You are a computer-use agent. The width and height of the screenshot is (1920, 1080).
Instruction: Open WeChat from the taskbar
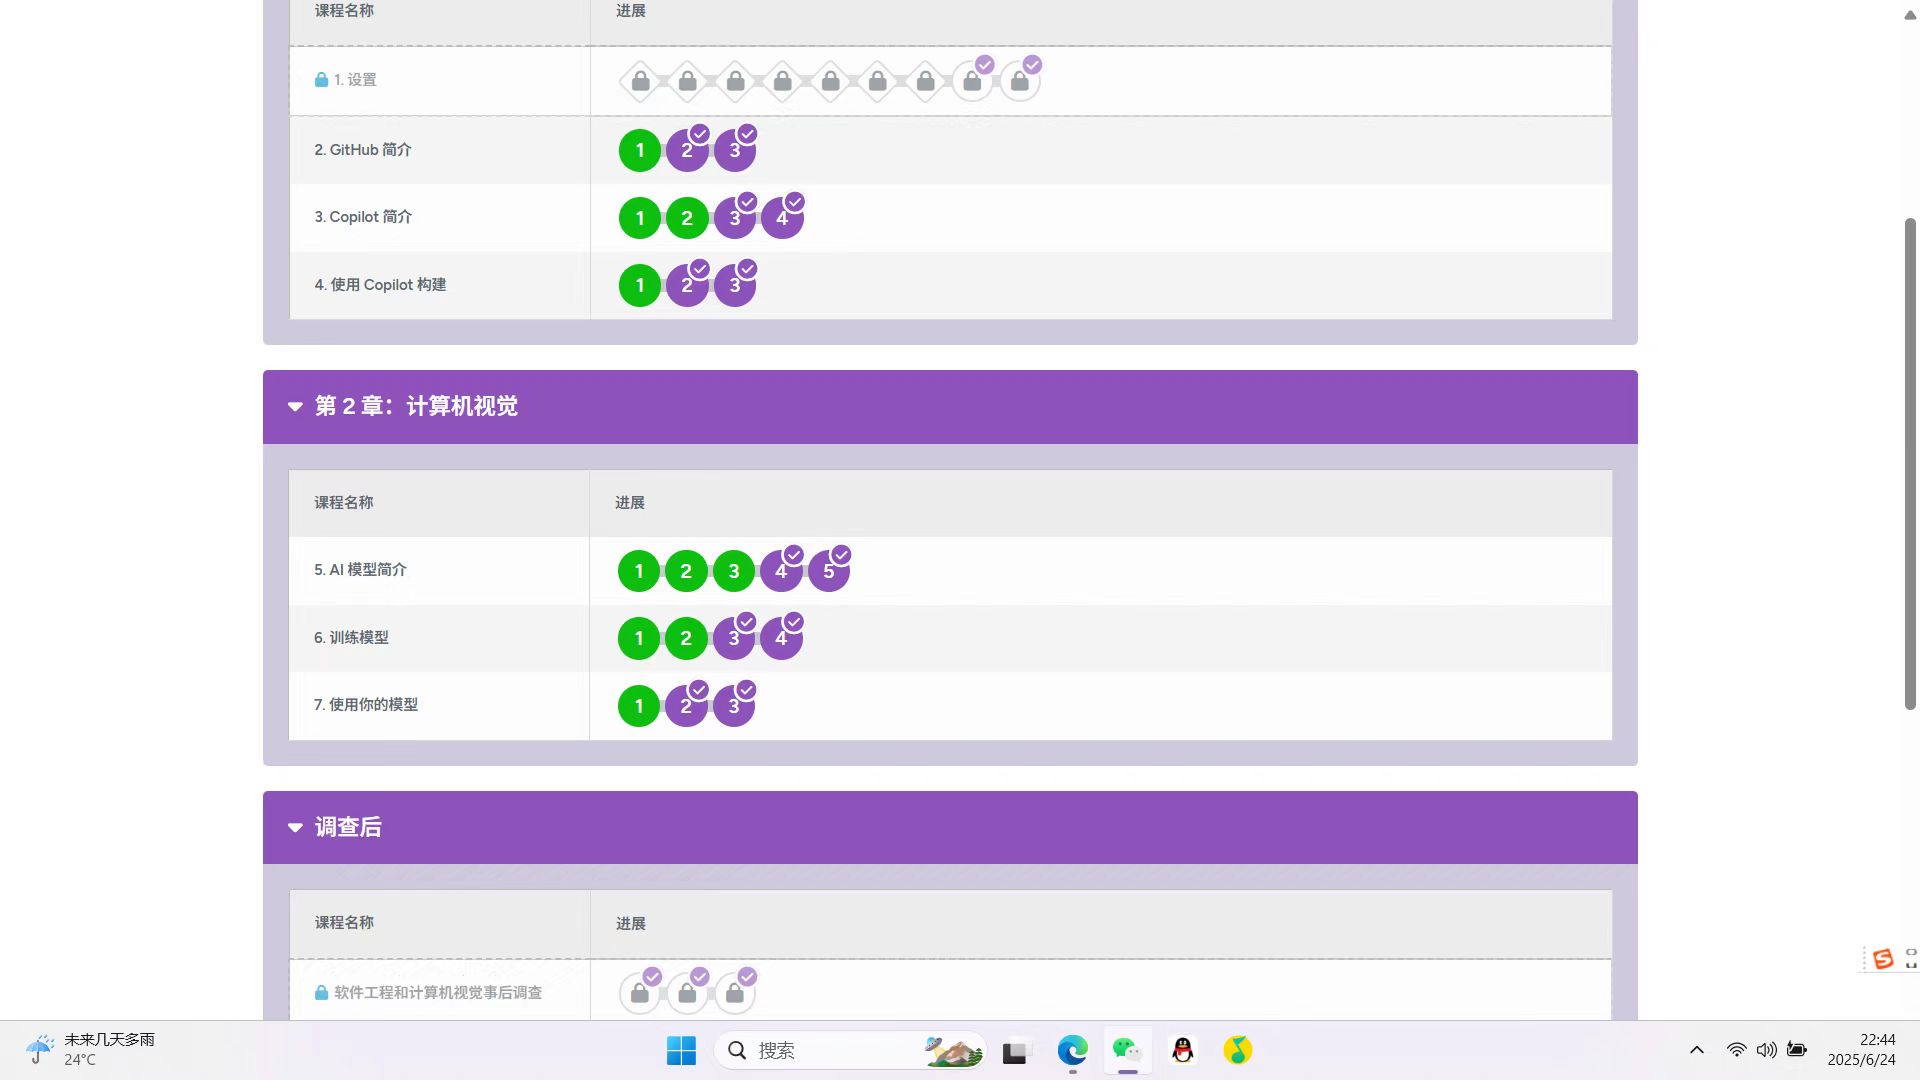pyautogui.click(x=1127, y=1051)
